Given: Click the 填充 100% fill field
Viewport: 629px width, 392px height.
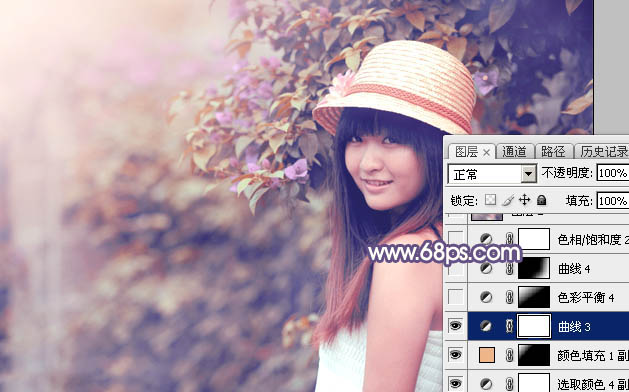Looking at the screenshot, I should pyautogui.click(x=613, y=200).
